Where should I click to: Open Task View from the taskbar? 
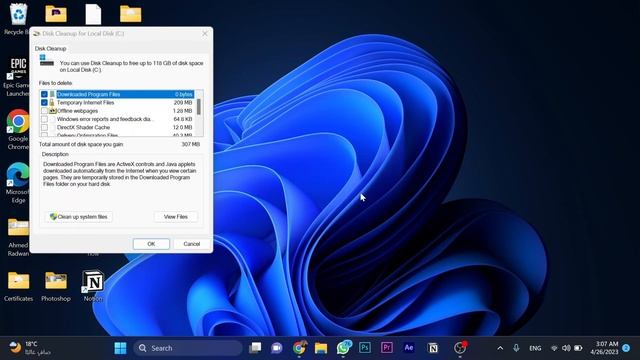coord(255,348)
